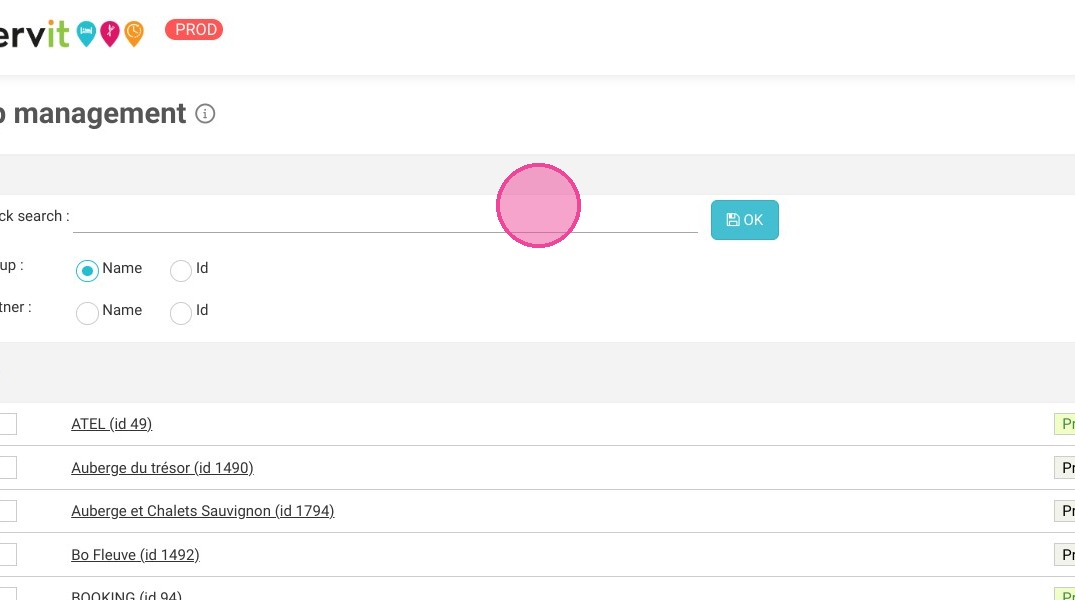
Task: Tick the checkbox for Bo Fleuve row
Action: pyautogui.click(x=7, y=555)
